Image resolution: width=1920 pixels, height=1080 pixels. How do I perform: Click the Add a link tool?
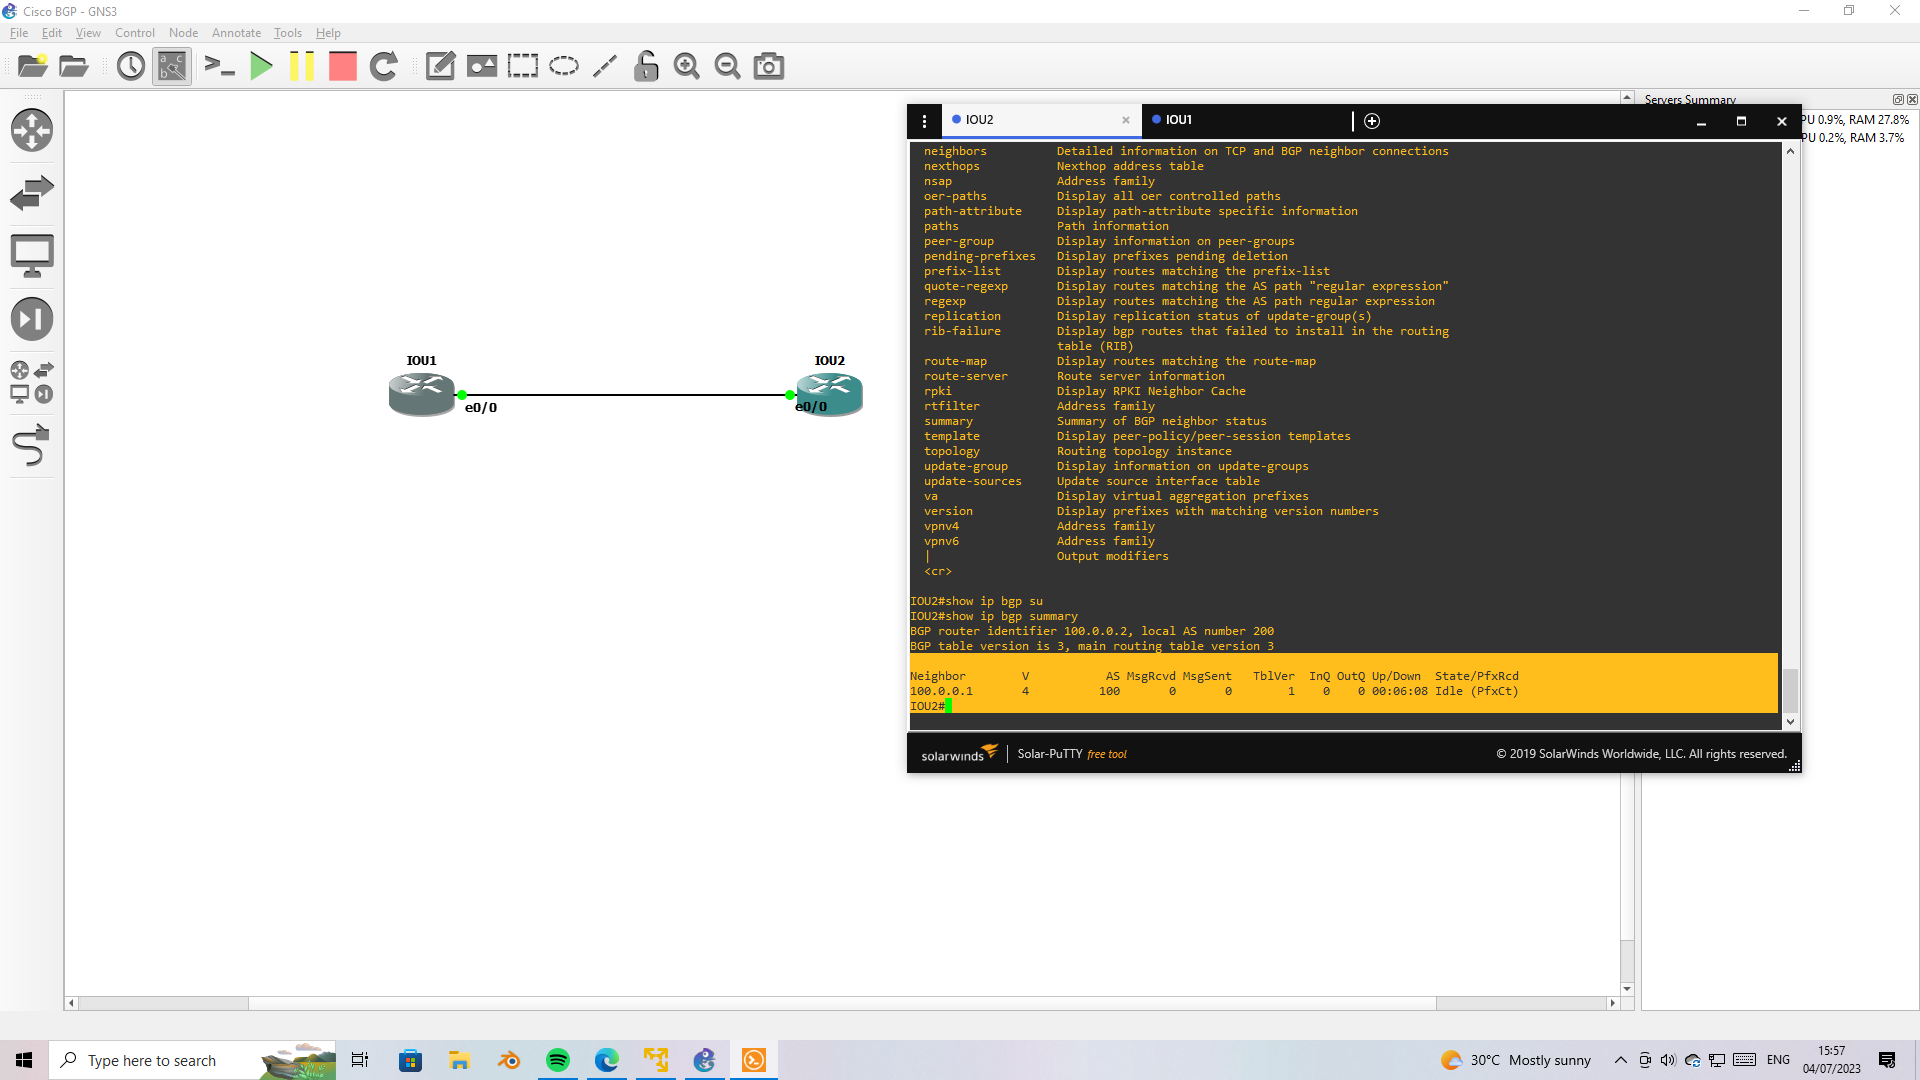click(32, 445)
